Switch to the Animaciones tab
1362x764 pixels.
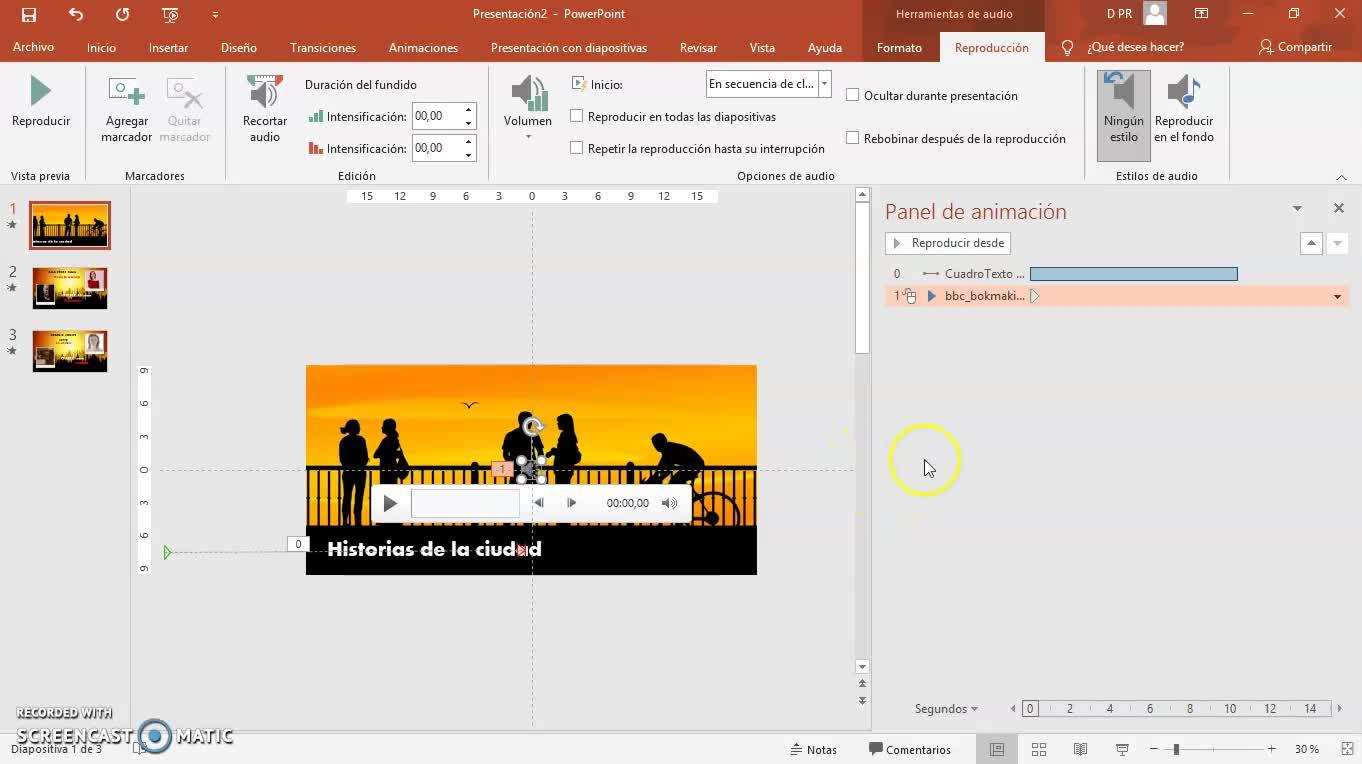click(423, 47)
